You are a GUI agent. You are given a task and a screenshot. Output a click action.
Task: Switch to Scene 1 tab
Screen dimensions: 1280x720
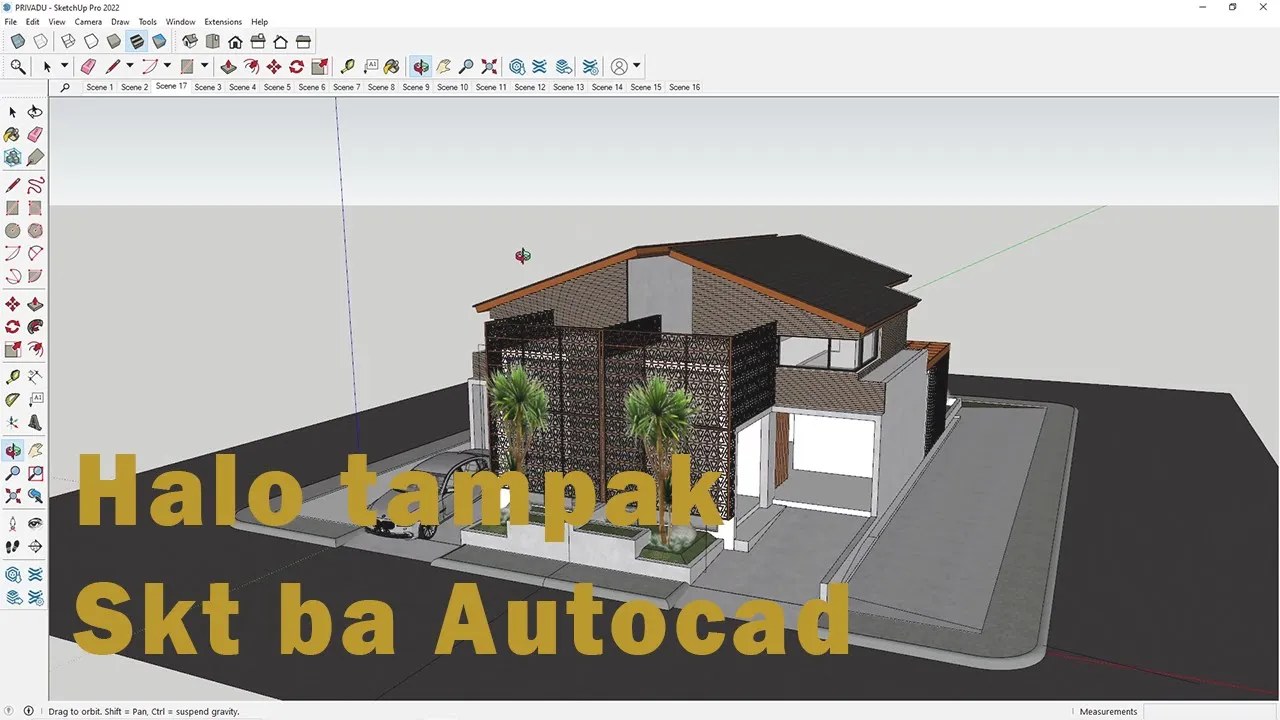pyautogui.click(x=99, y=87)
